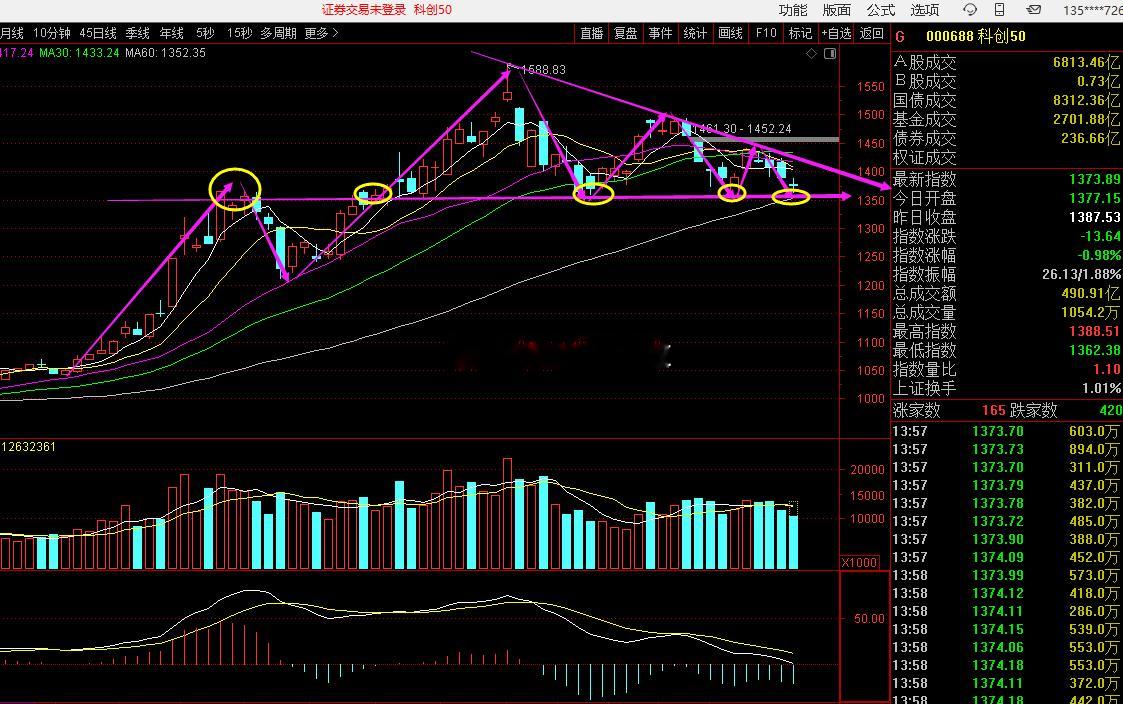The width and height of the screenshot is (1123, 704).
Task: Open F10 company info
Action: pos(766,33)
